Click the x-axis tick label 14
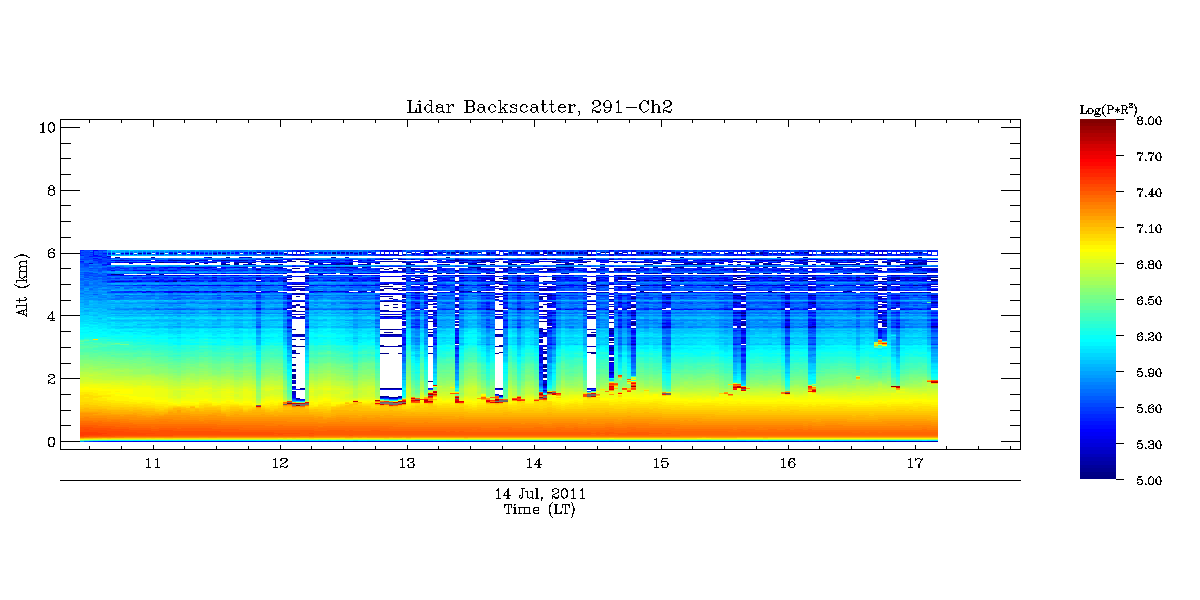The image size is (1200, 600). click(534, 464)
